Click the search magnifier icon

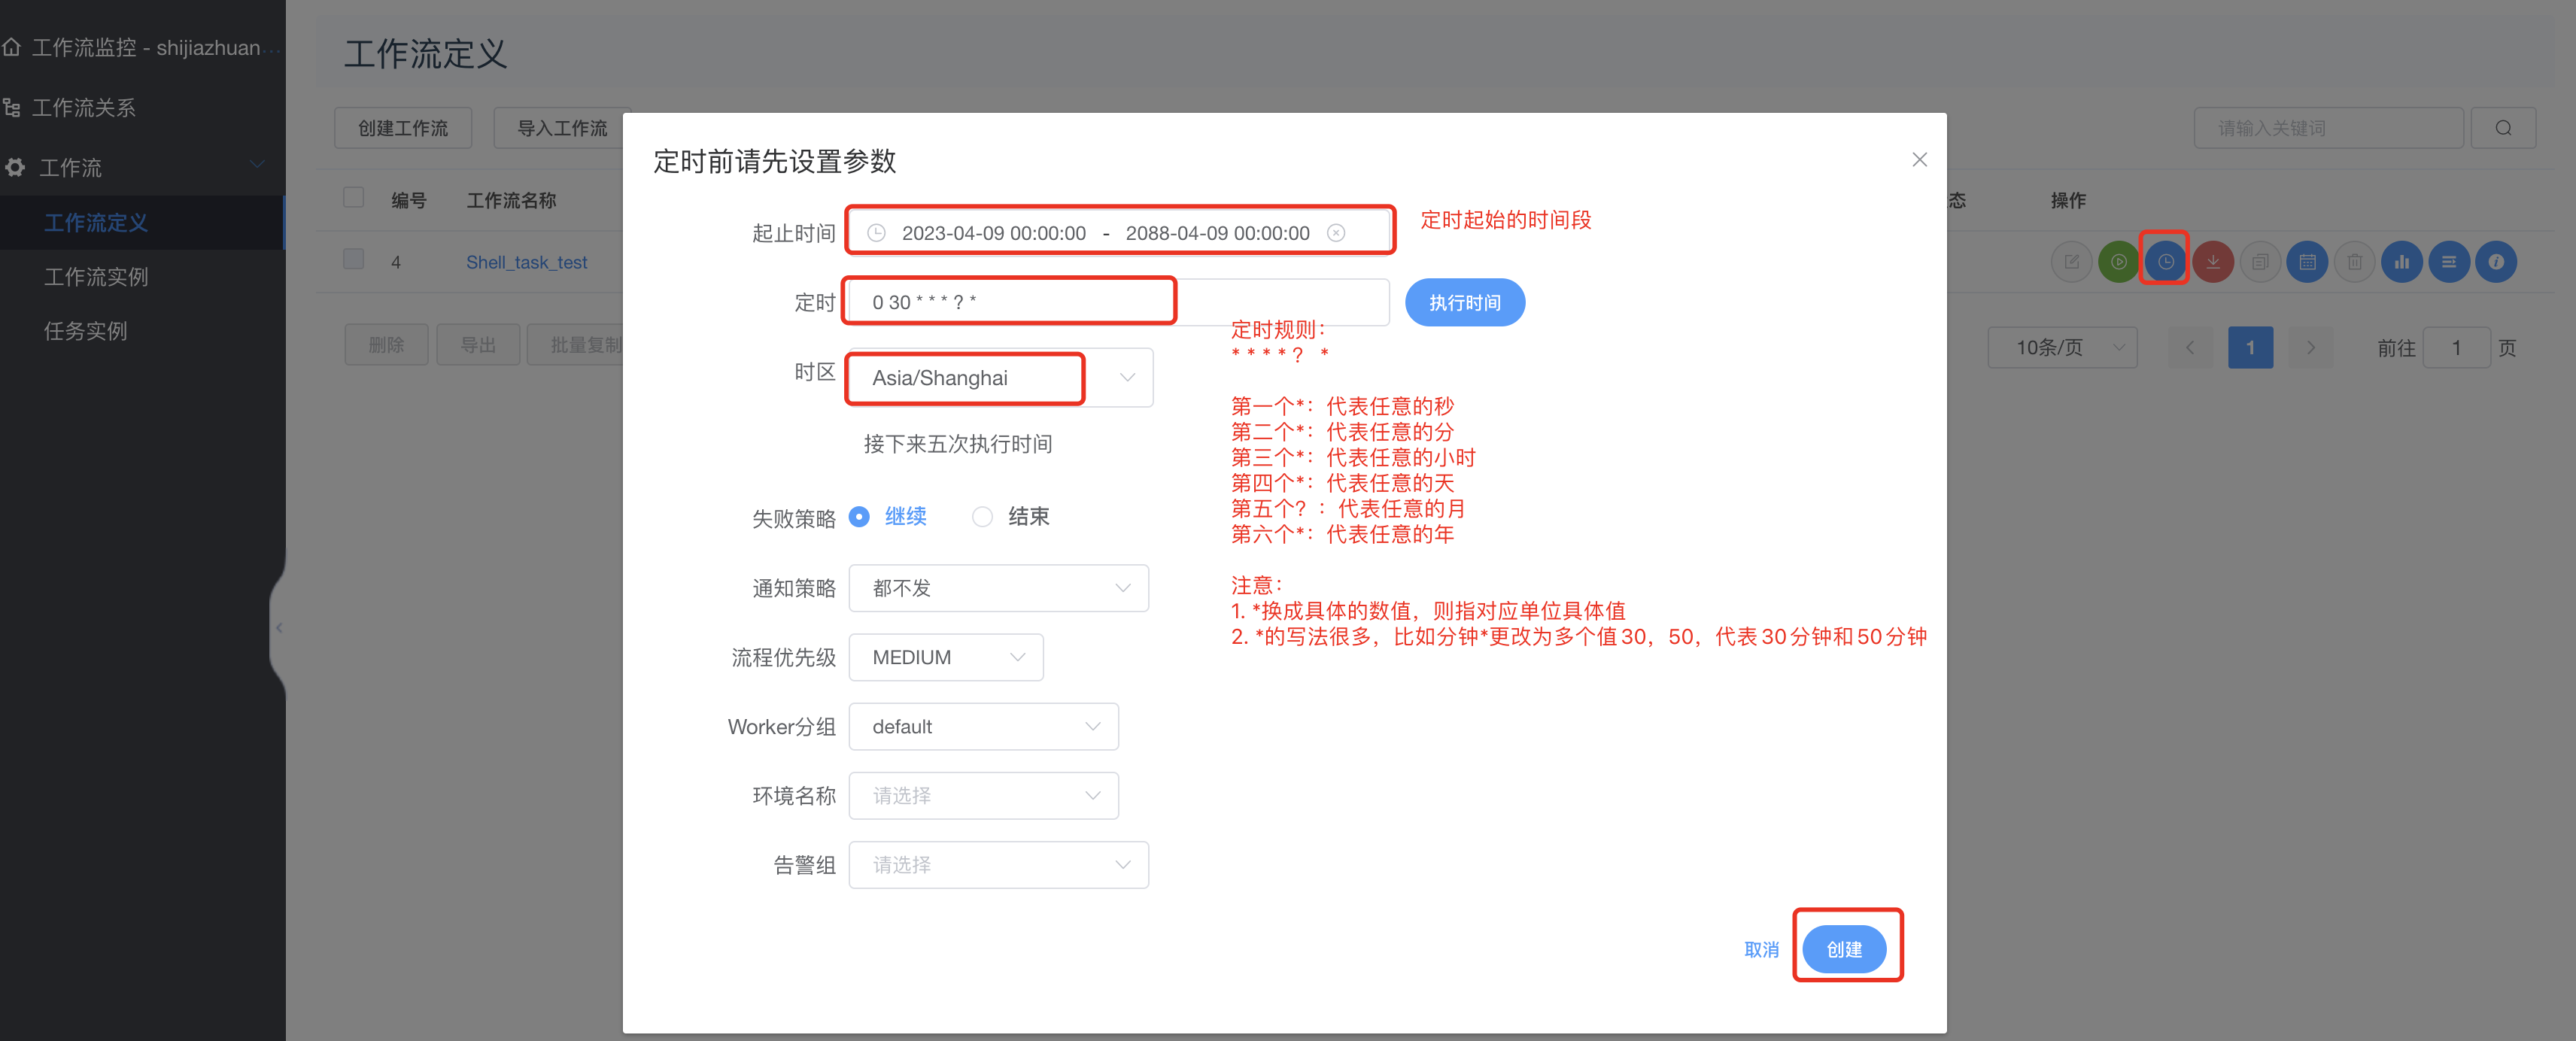click(x=2502, y=128)
